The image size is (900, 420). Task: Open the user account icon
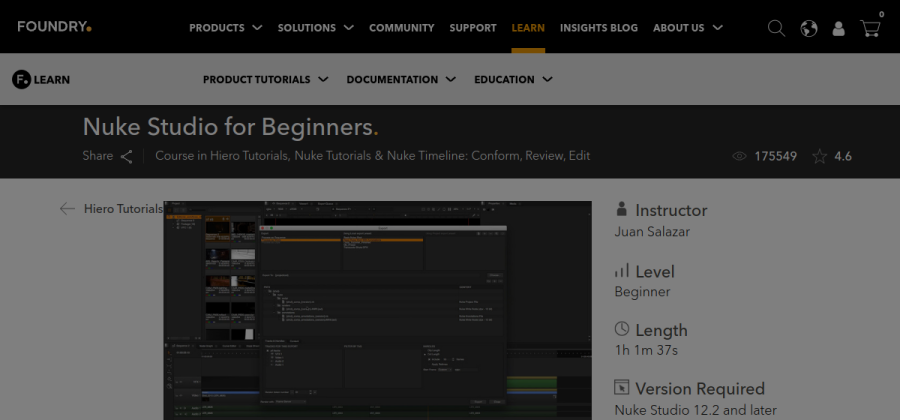point(839,28)
